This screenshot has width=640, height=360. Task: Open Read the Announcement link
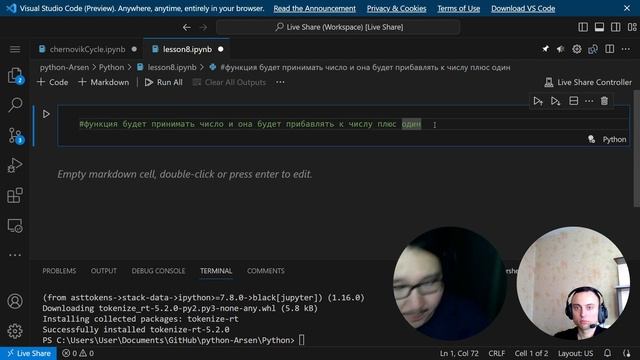coord(314,8)
